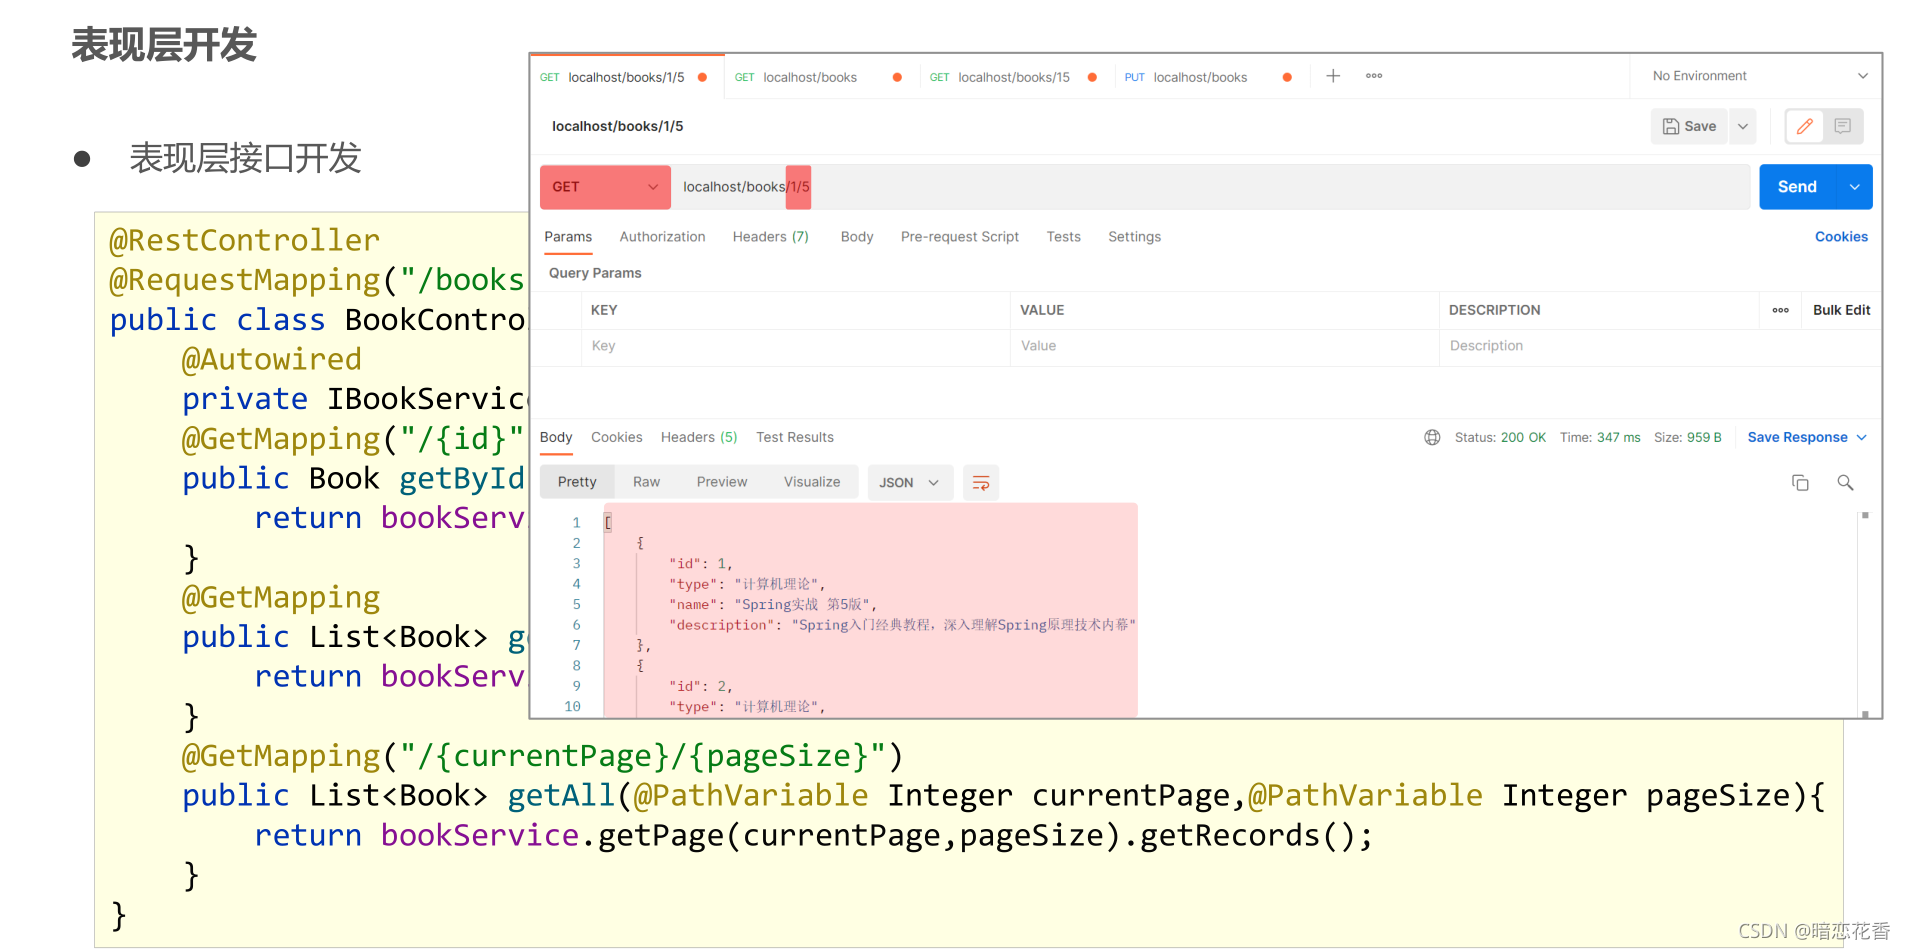Select the Raw view mode
Image resolution: width=1905 pixels, height=949 pixels.
pos(646,482)
